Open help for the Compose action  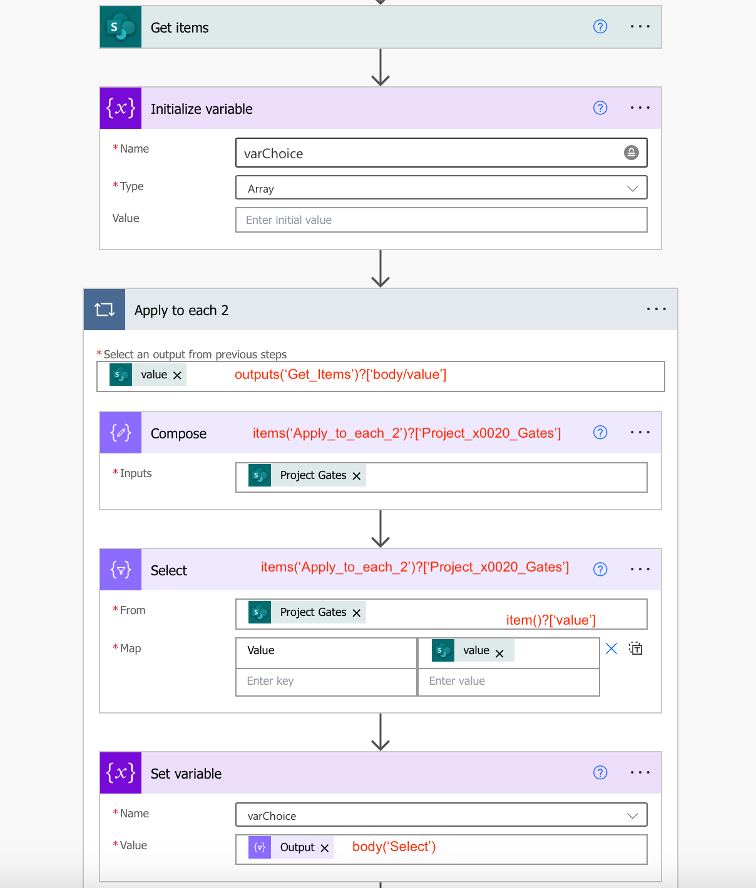pos(600,433)
